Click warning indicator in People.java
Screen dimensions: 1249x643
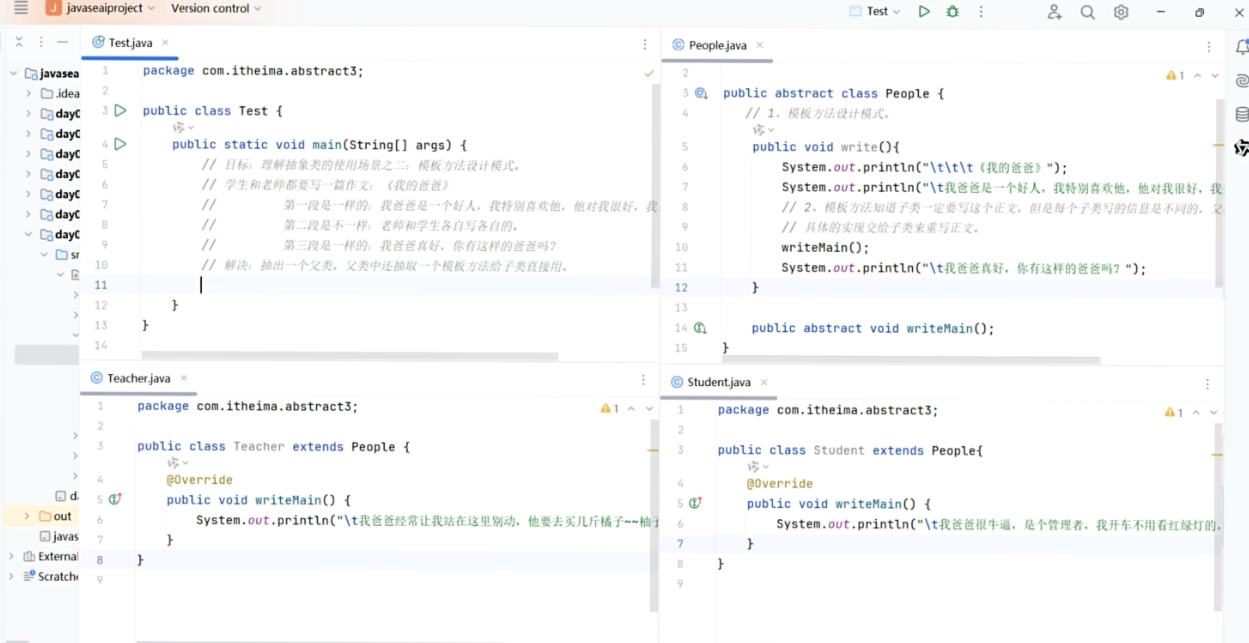pos(1175,76)
